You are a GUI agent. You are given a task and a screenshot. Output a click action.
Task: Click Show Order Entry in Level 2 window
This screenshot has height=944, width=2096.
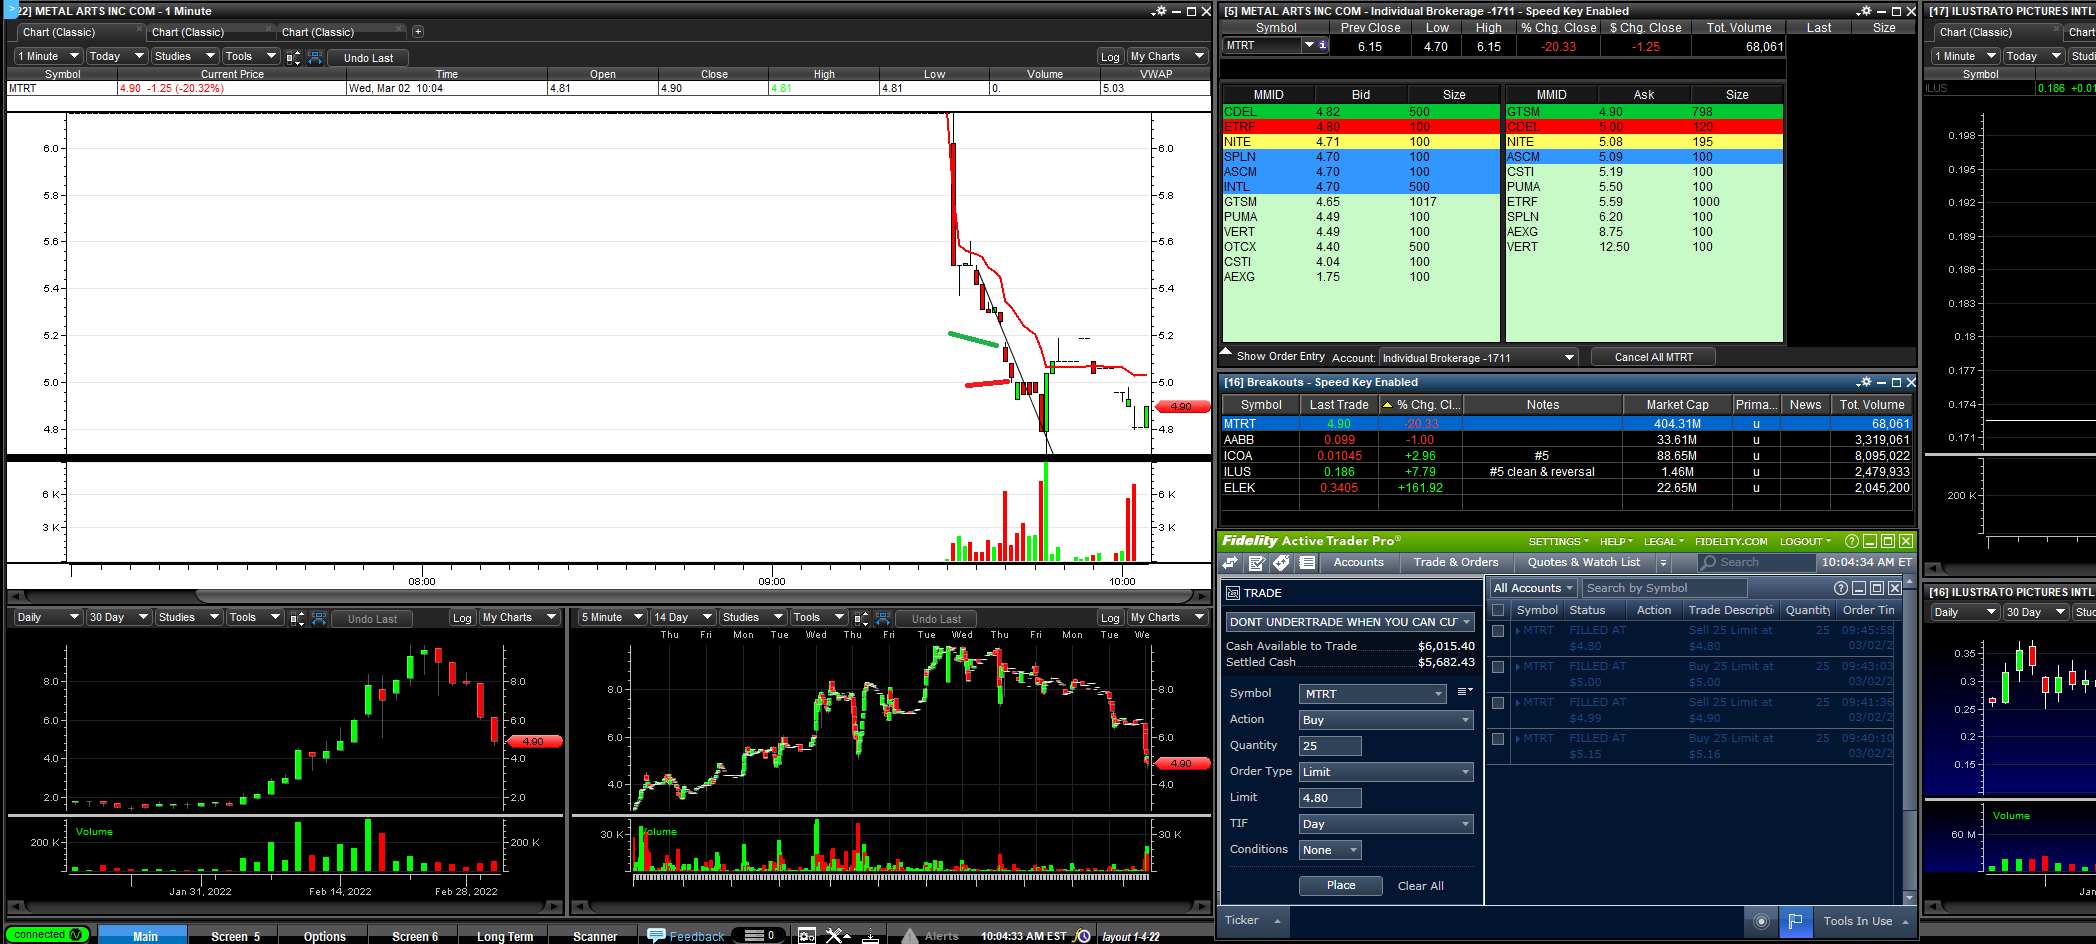(1280, 356)
